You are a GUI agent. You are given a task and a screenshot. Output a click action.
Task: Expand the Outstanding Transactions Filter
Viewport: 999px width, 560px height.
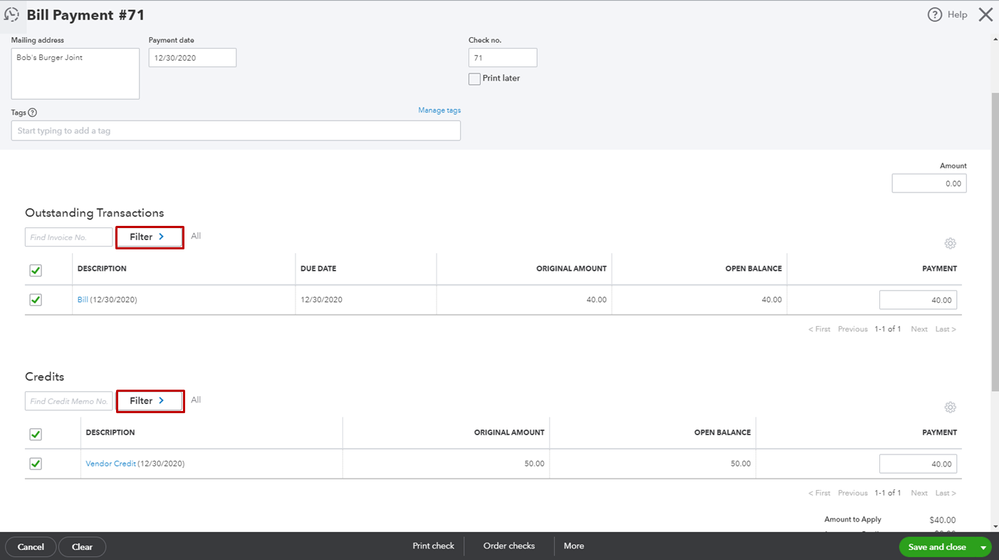click(150, 237)
